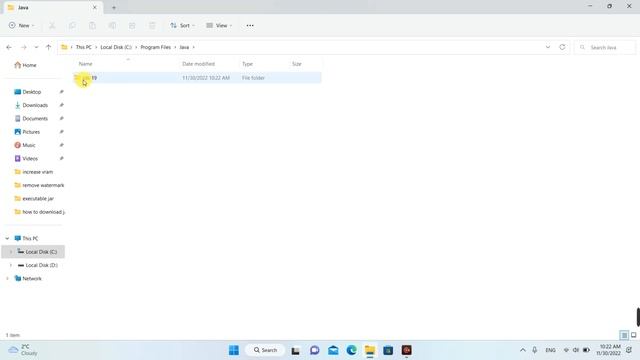Switch to large thumbnails view icon
Screen dimensions: 640x360
pyautogui.click(x=633, y=335)
